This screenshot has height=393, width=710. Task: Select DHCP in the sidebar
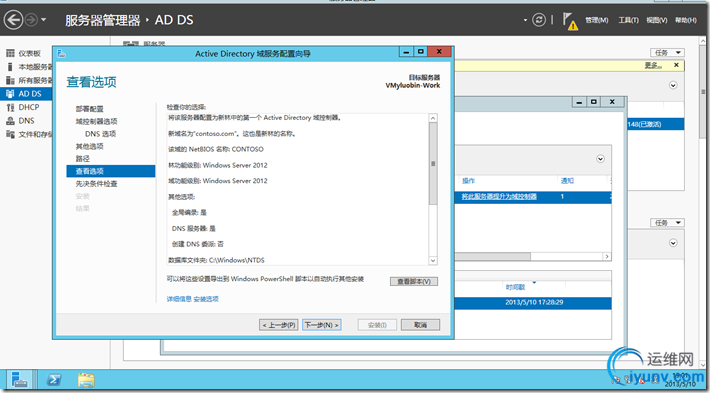coord(26,107)
